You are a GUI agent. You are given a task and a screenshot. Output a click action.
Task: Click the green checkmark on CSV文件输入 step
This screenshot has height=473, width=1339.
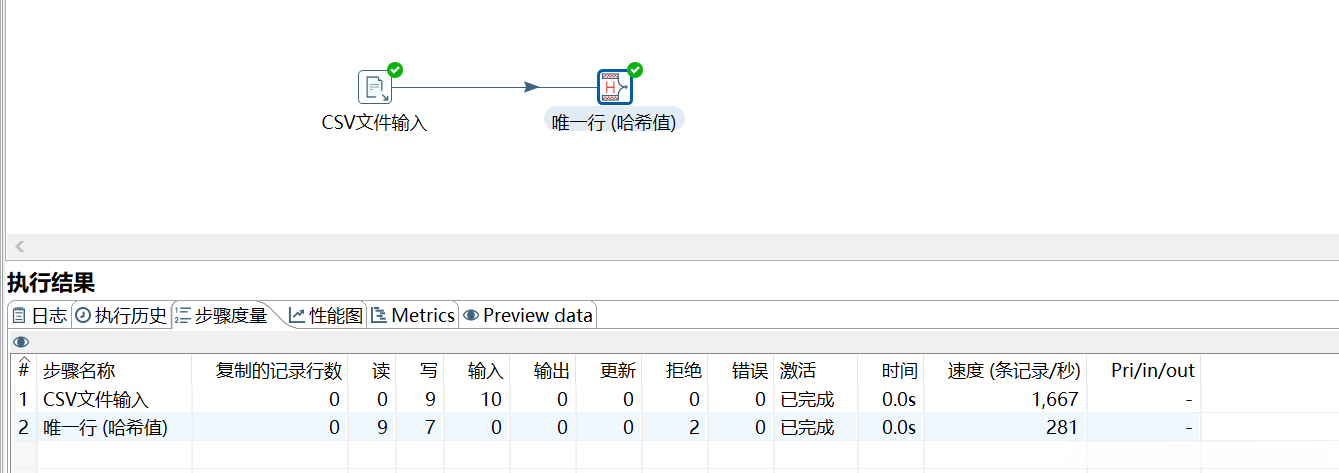[395, 70]
